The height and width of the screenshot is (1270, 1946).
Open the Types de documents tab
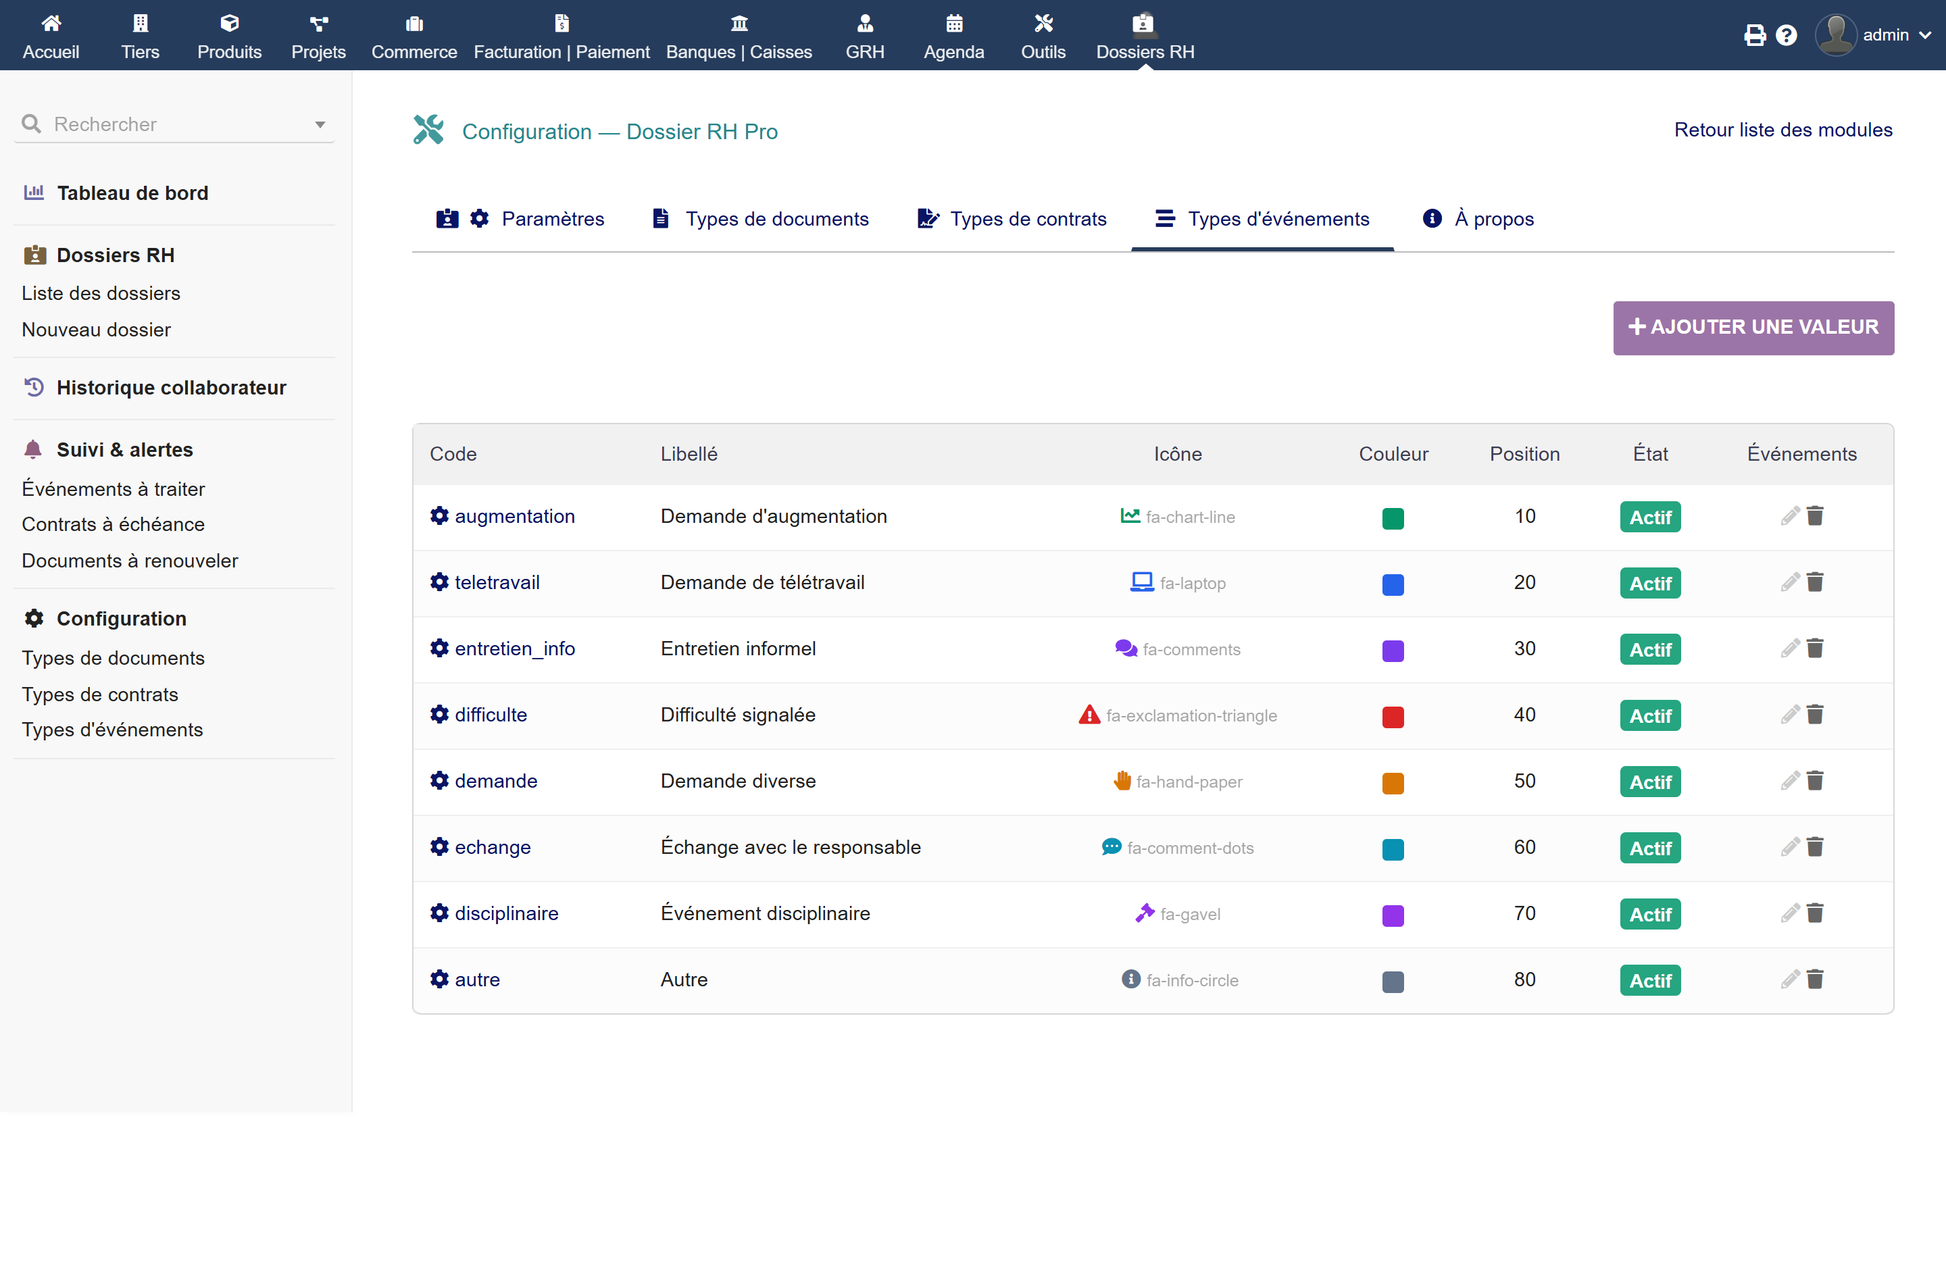point(760,219)
